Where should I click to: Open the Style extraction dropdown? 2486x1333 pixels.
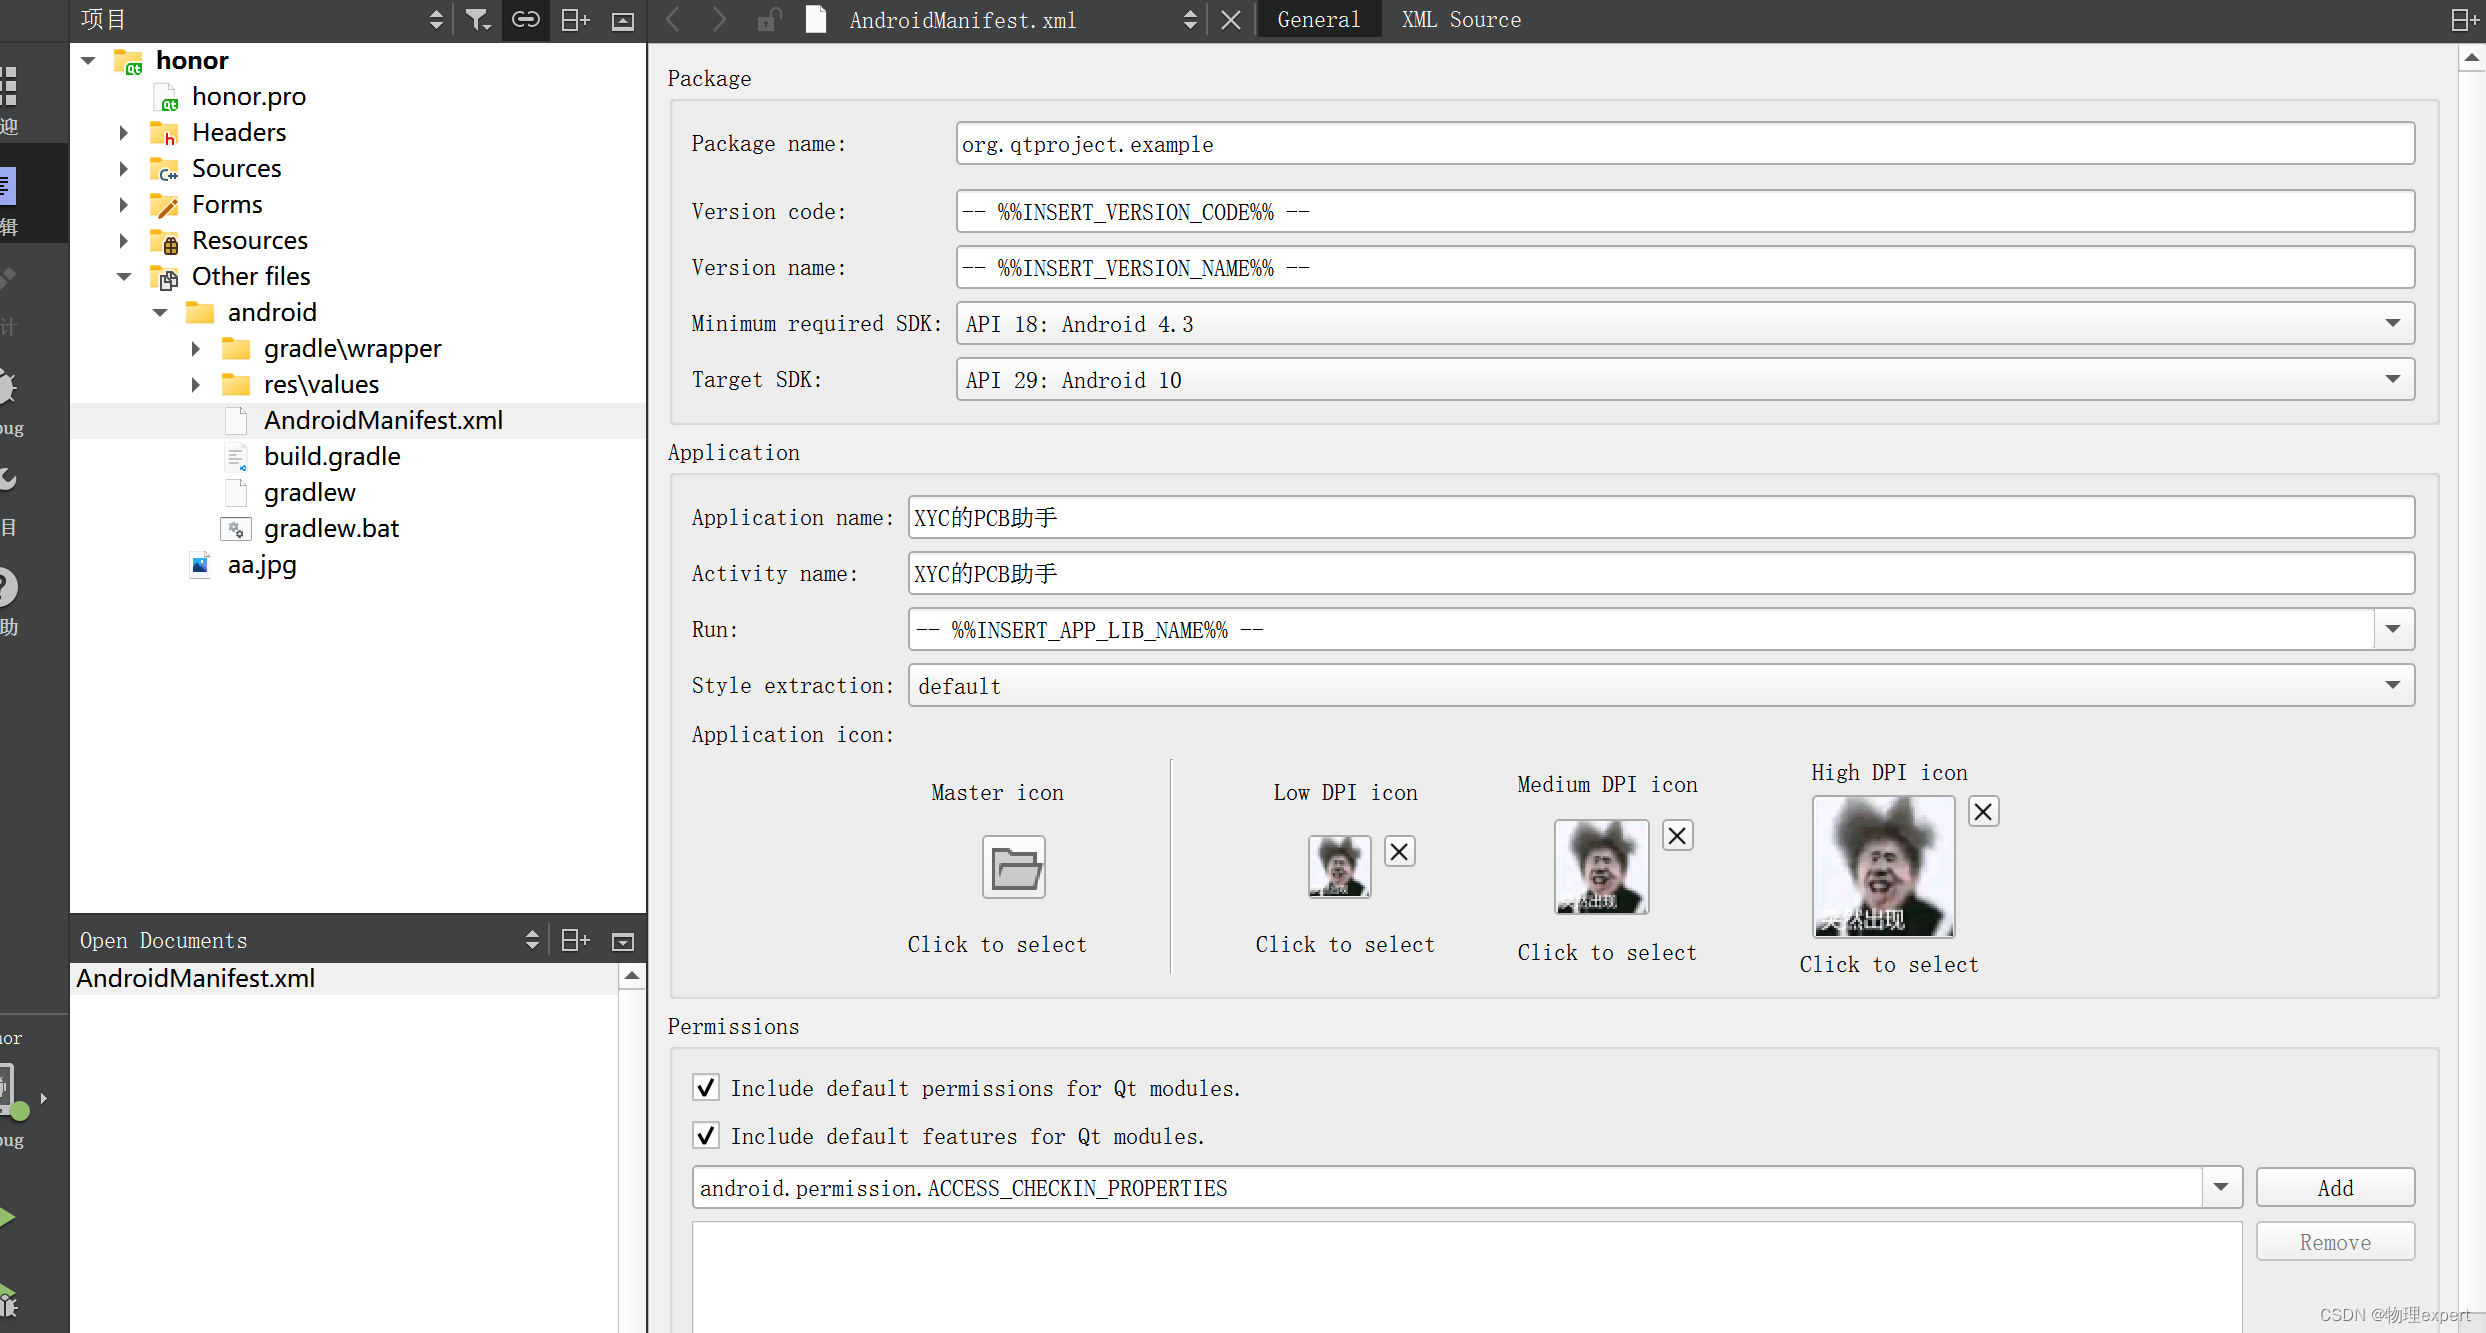coord(1661,685)
